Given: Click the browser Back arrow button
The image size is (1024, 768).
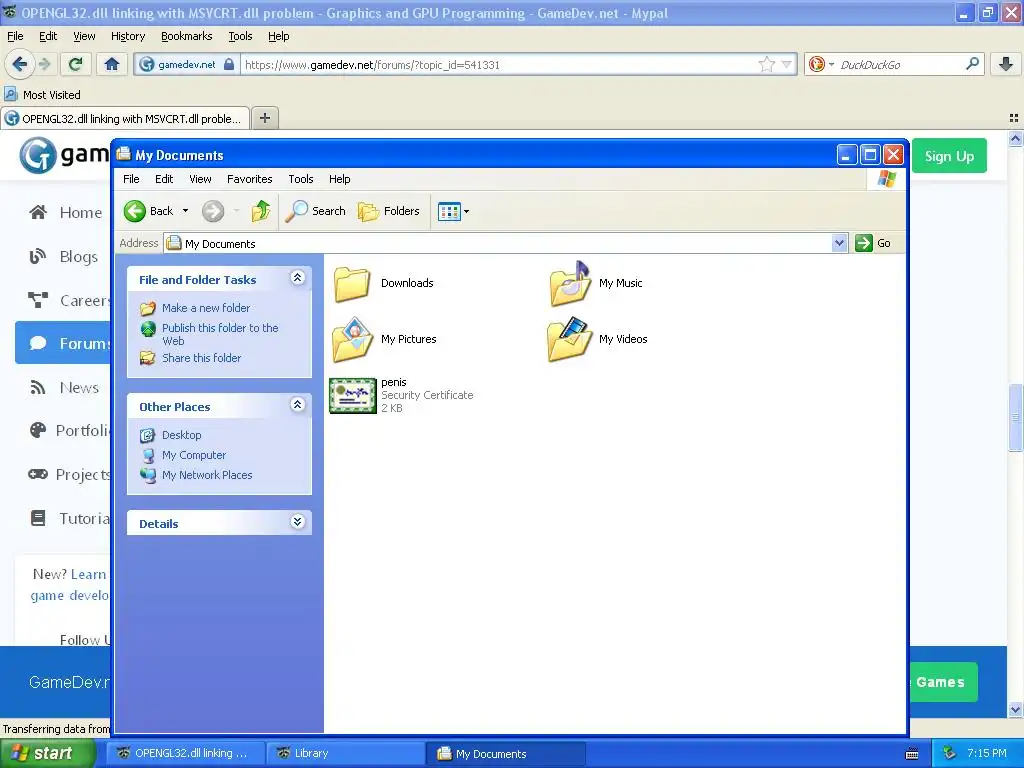Looking at the screenshot, I should 20,64.
